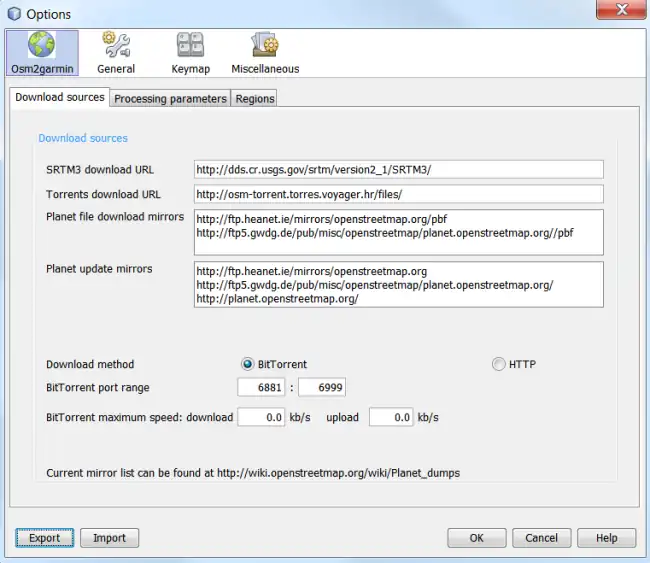Select the Download sources tab
Screen dimensions: 650x563
coord(60,98)
